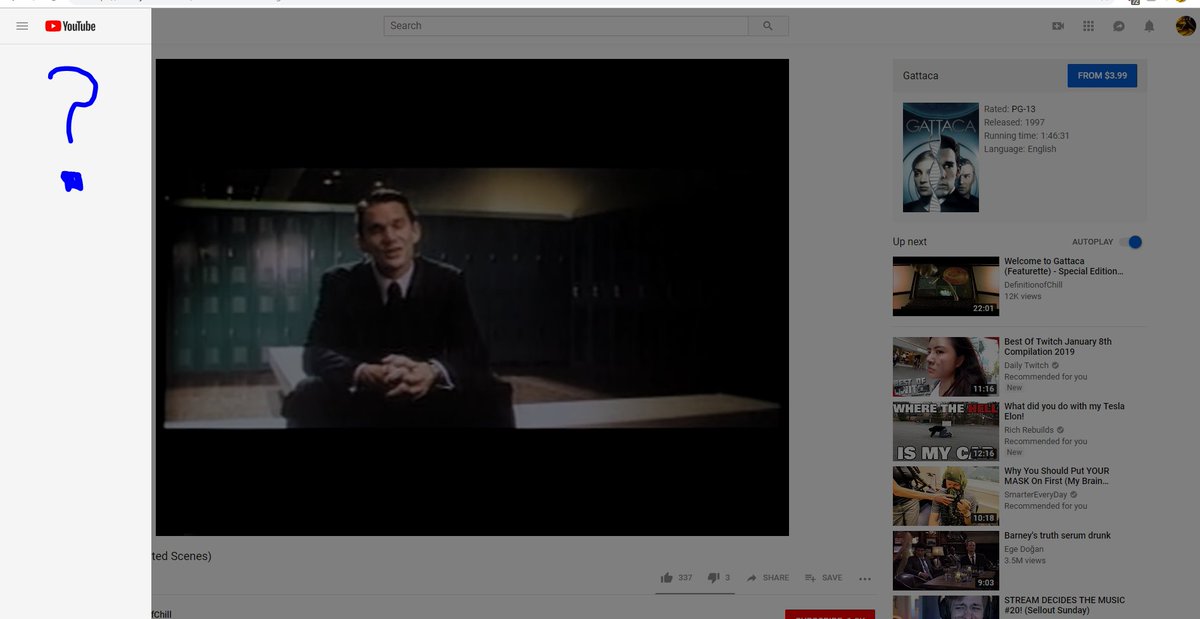Go to YouTube home via the logo

[x=70, y=26]
